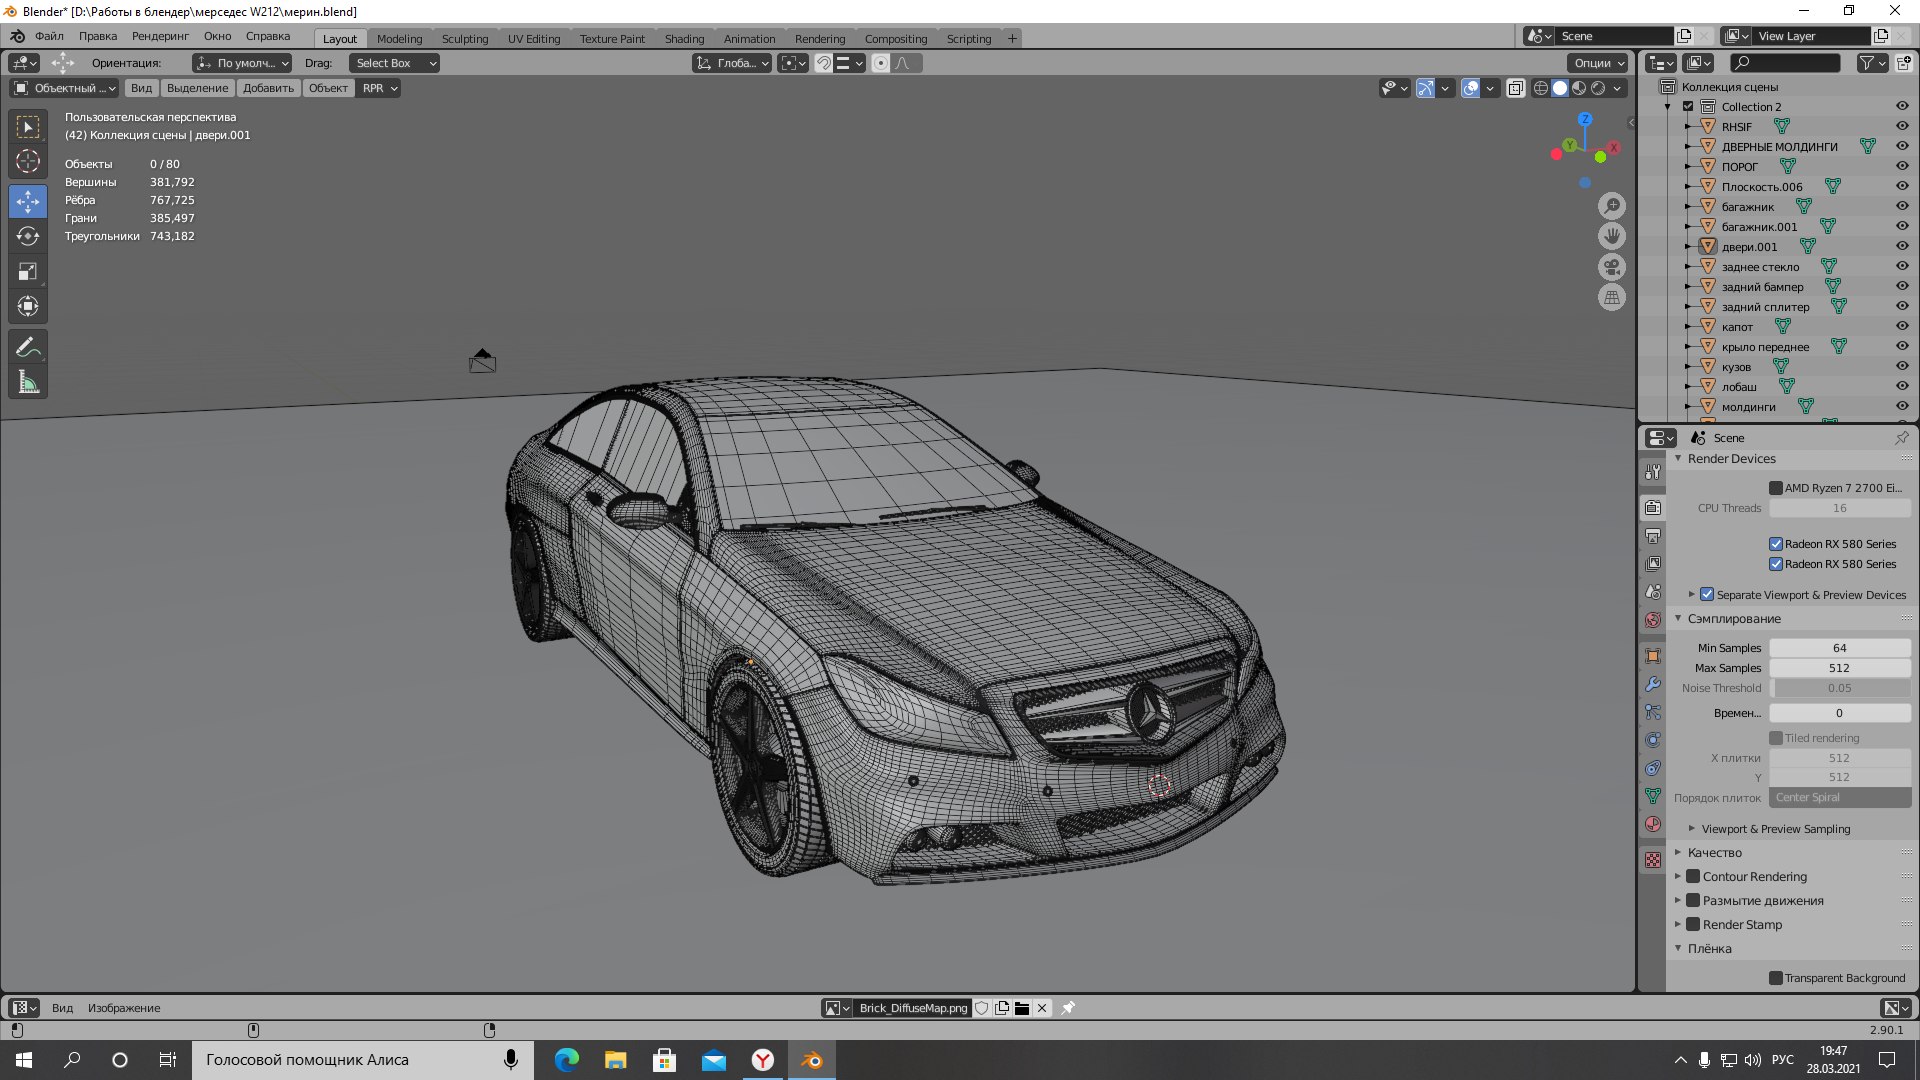This screenshot has width=1920, height=1080.
Task: Hide капот object in outliner
Action: (x=1902, y=326)
